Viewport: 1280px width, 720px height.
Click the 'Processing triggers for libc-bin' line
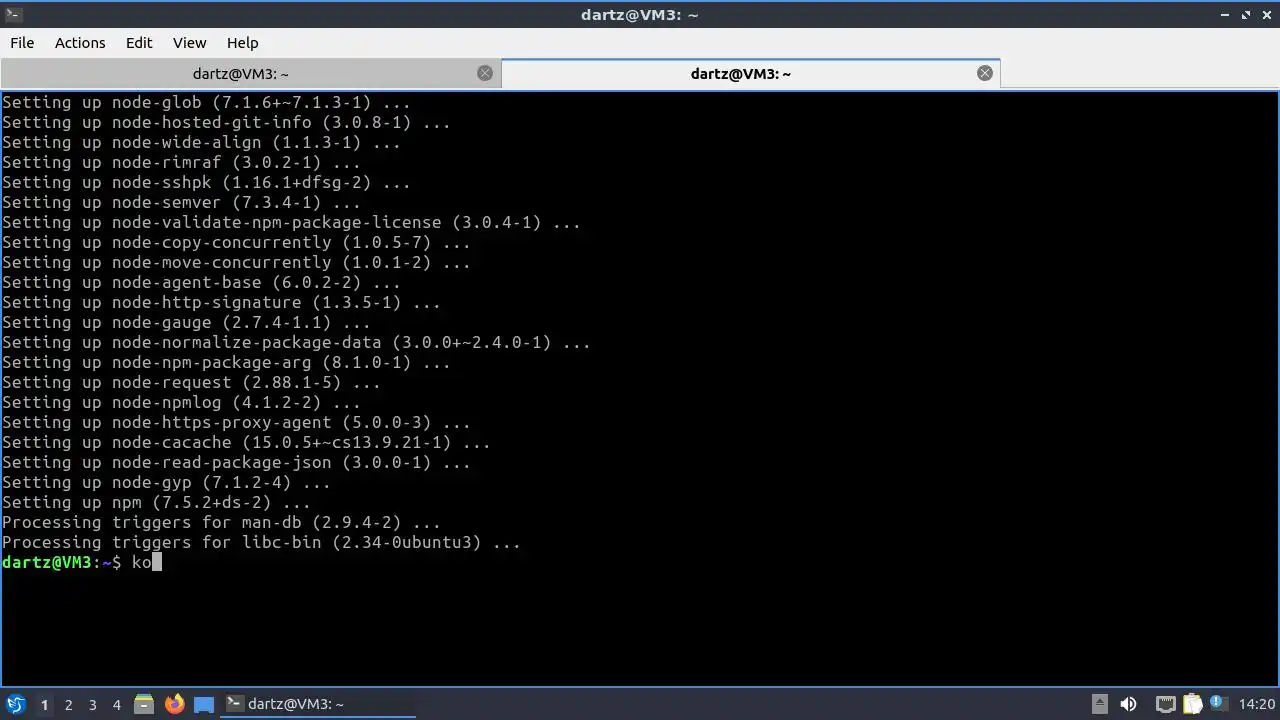(x=261, y=542)
